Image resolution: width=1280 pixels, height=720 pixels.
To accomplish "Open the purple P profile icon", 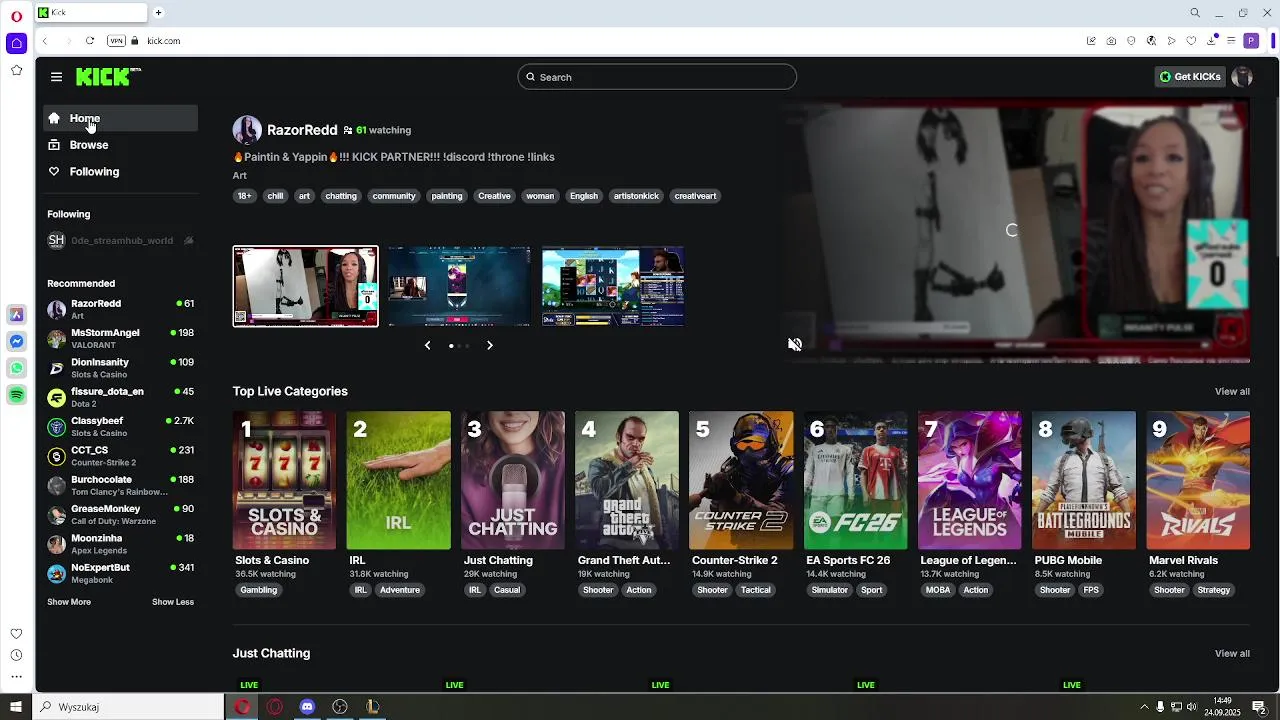I will (1251, 41).
